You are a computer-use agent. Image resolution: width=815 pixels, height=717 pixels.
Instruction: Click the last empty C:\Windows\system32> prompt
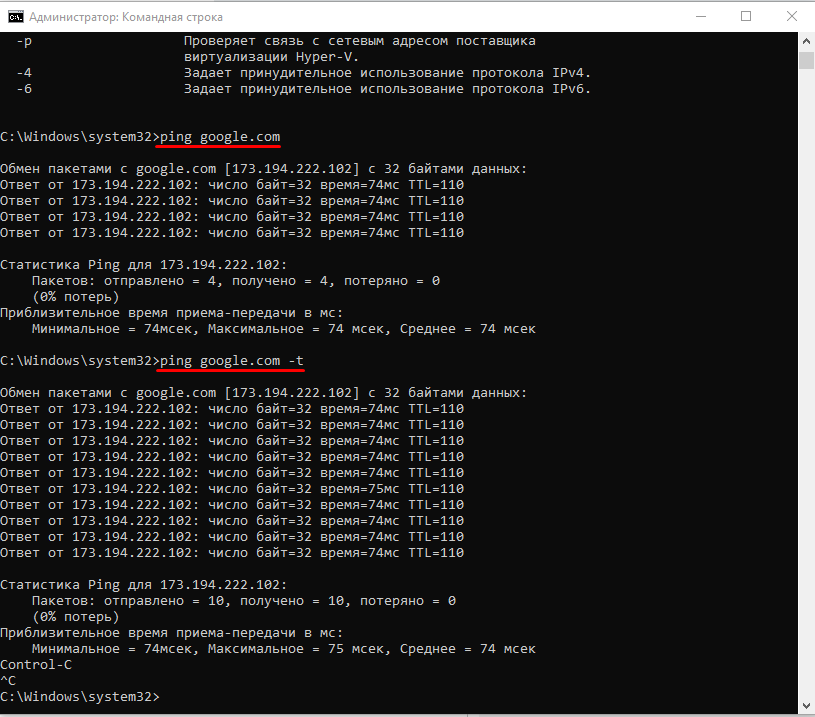coord(79,696)
